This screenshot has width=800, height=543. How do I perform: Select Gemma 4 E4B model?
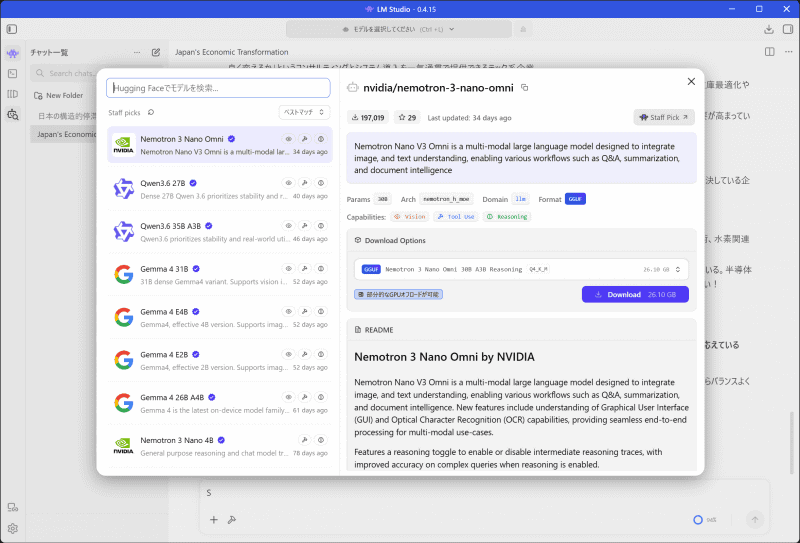click(x=219, y=317)
